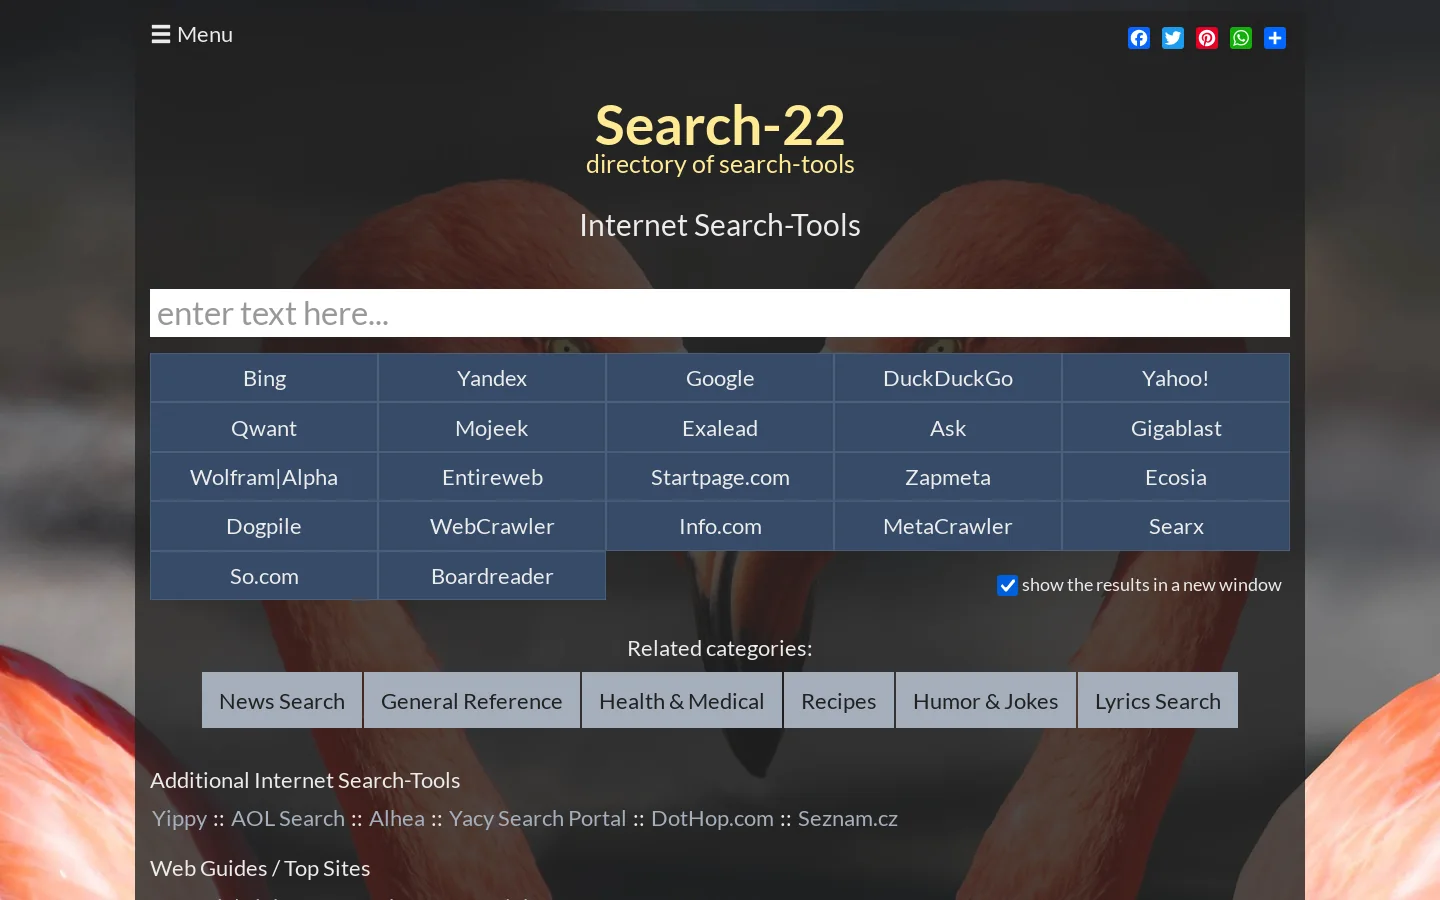Open Recipes category
The image size is (1440, 900).
839,701
